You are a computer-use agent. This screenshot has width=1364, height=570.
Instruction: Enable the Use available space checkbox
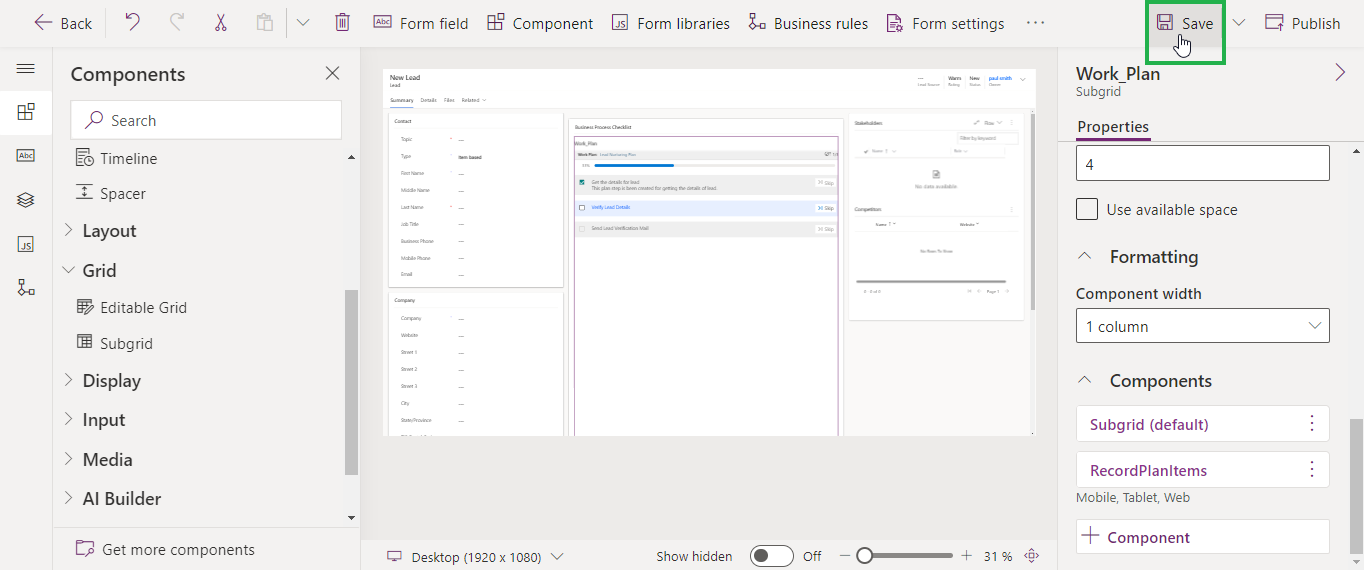pos(1087,209)
